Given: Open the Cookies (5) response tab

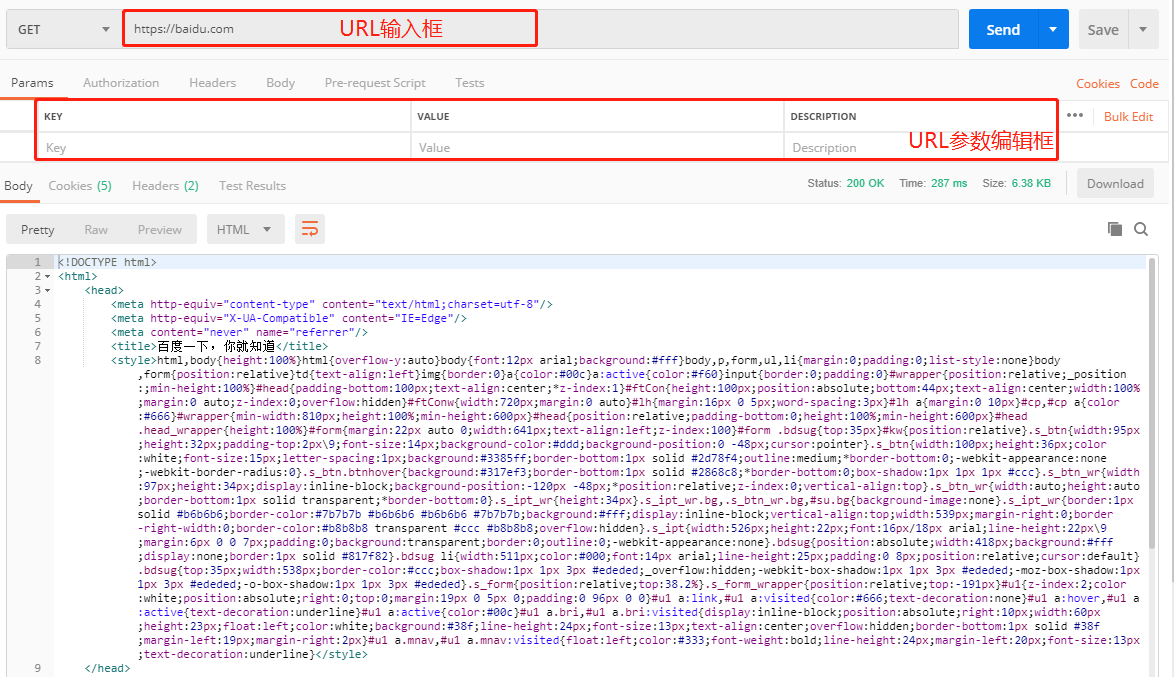Looking at the screenshot, I should (x=80, y=185).
